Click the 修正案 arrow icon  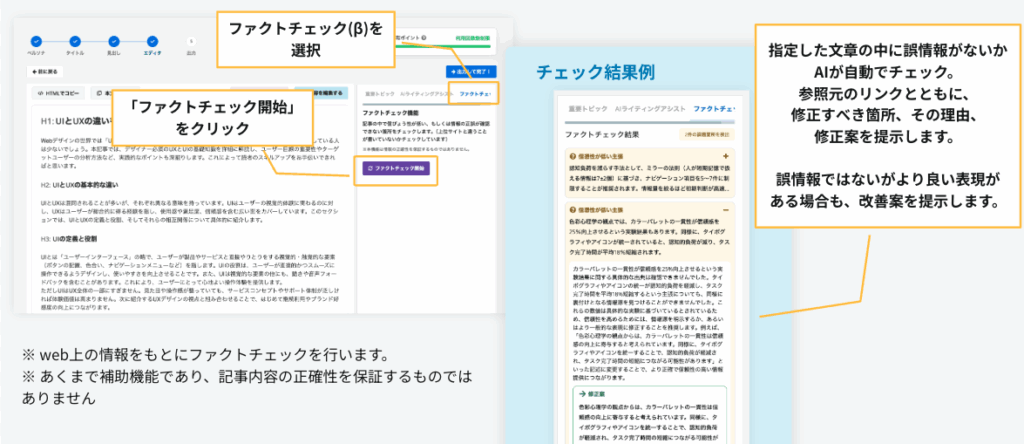coord(582,394)
